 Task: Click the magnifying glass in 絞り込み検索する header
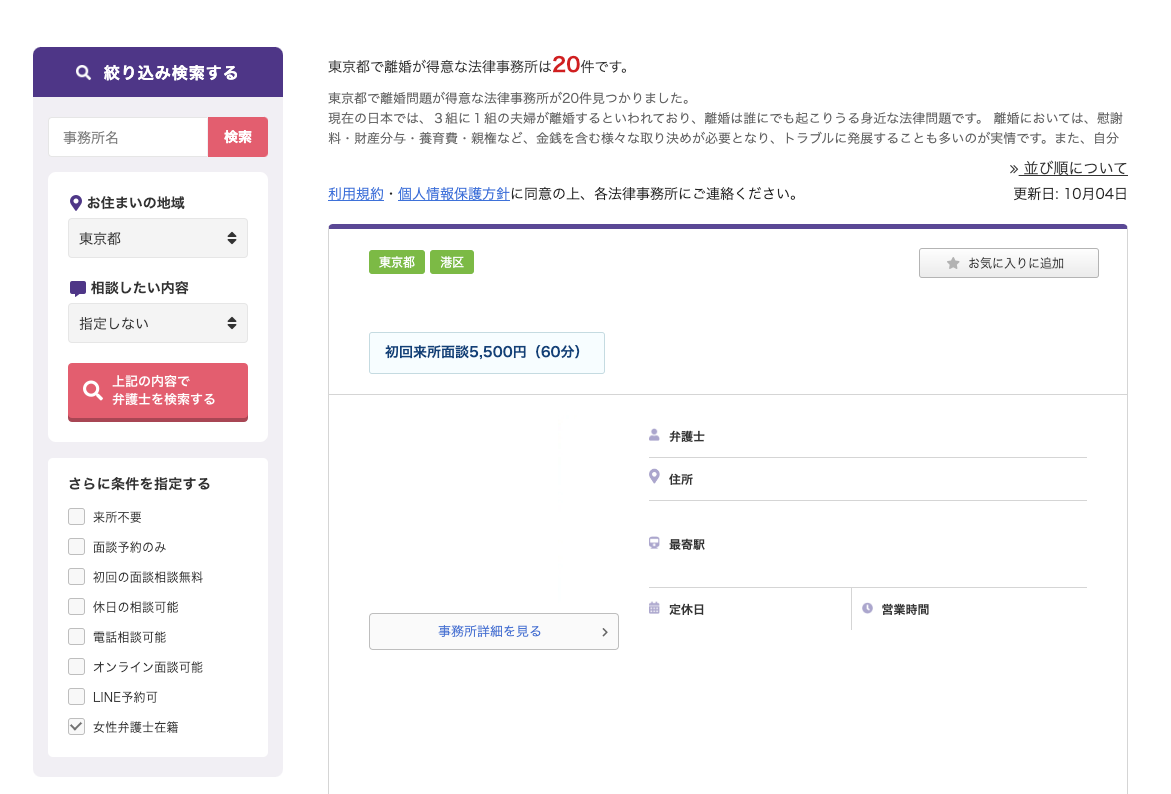tap(82, 71)
